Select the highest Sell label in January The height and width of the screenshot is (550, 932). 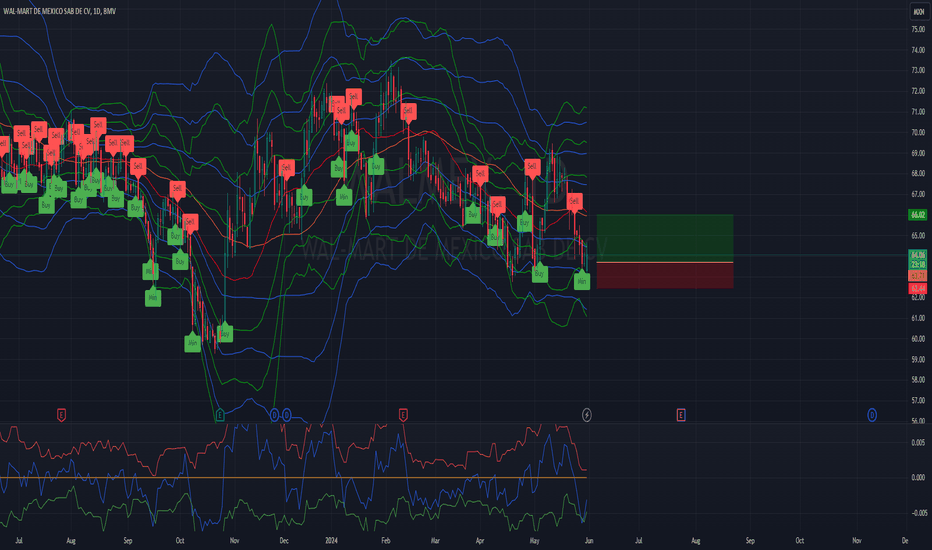click(x=354, y=98)
